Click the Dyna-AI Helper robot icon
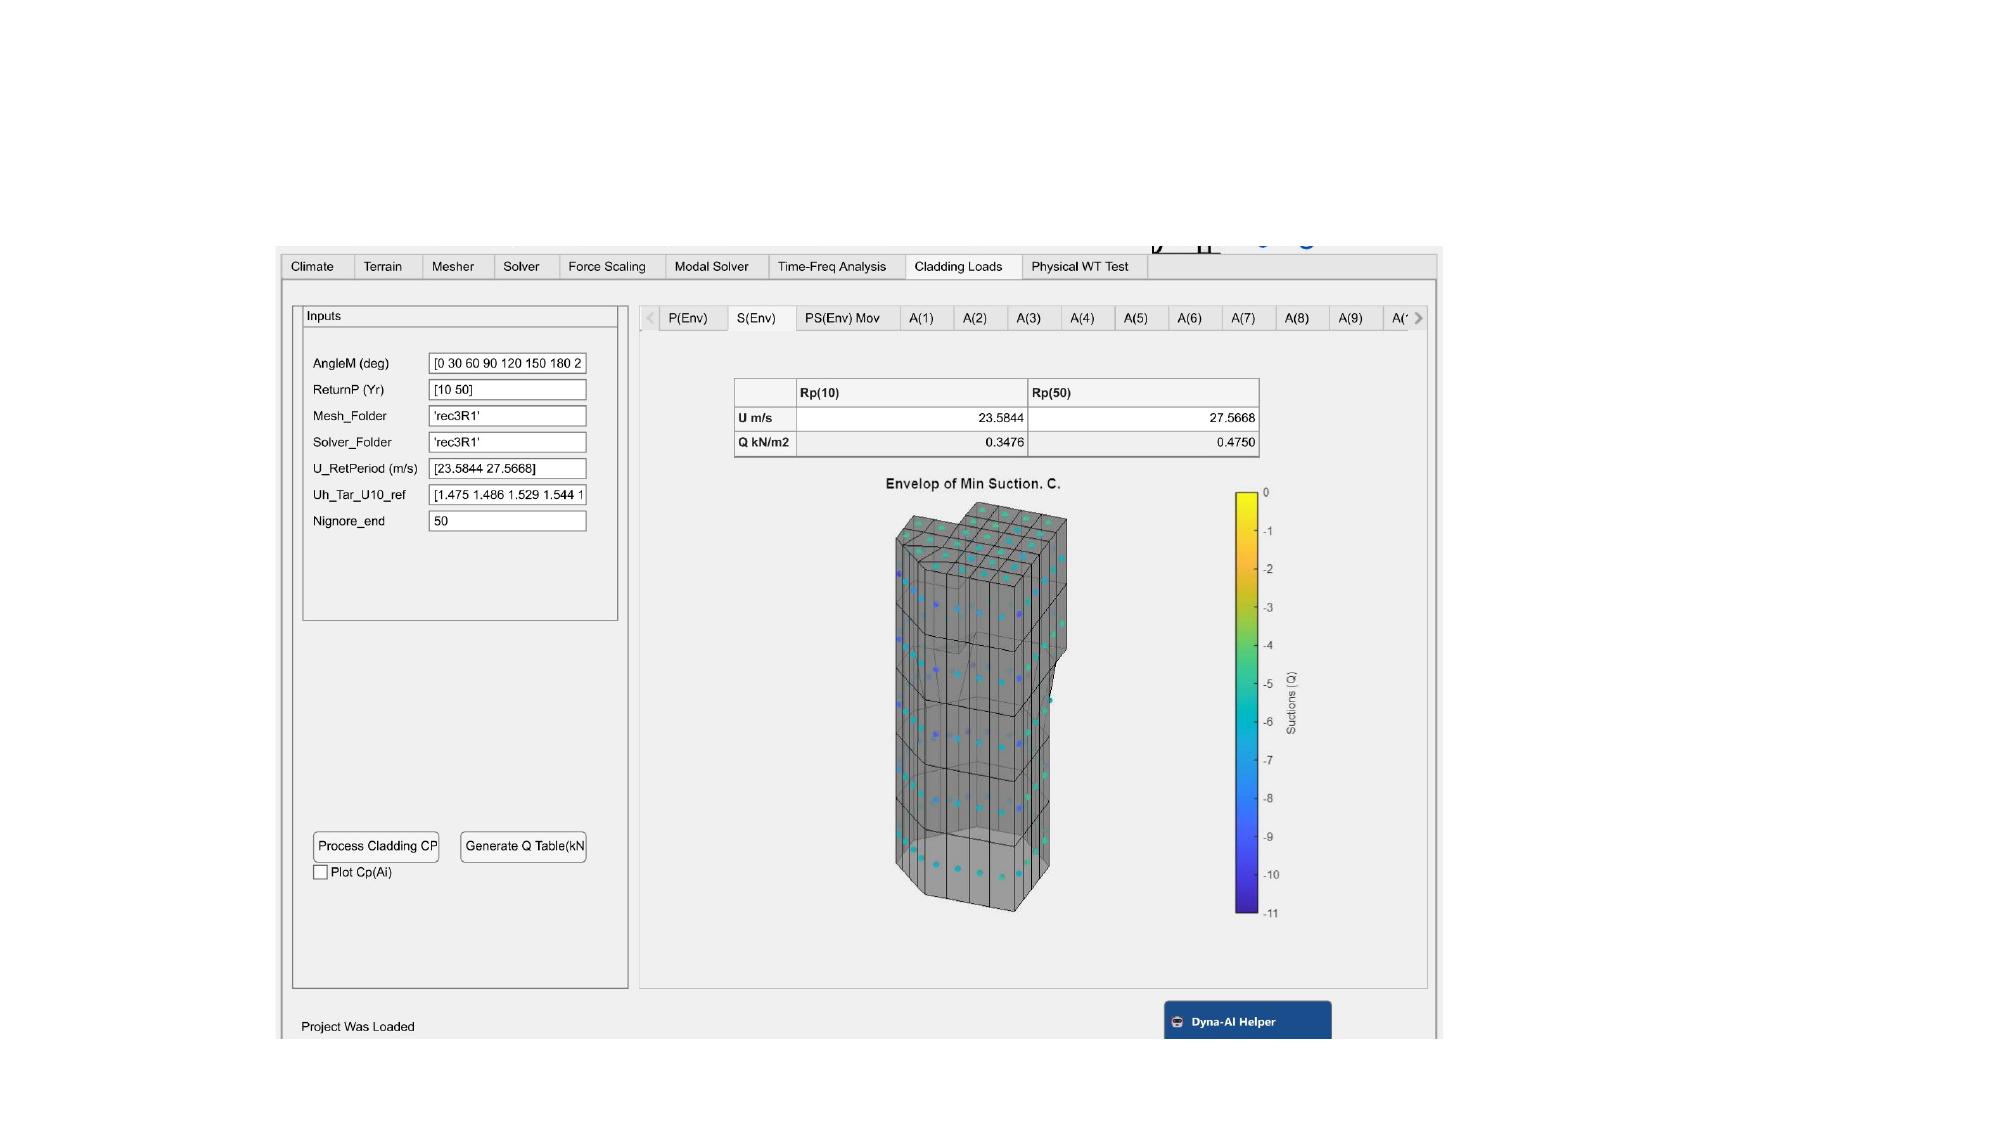Image resolution: width=2001 pixels, height=1125 pixels. [x=1177, y=1022]
